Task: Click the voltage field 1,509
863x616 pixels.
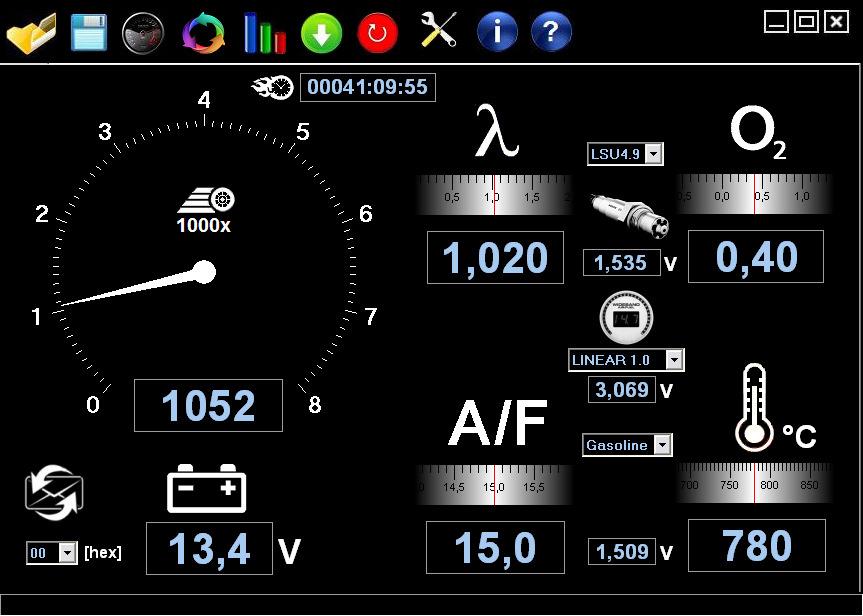Action: [x=622, y=552]
